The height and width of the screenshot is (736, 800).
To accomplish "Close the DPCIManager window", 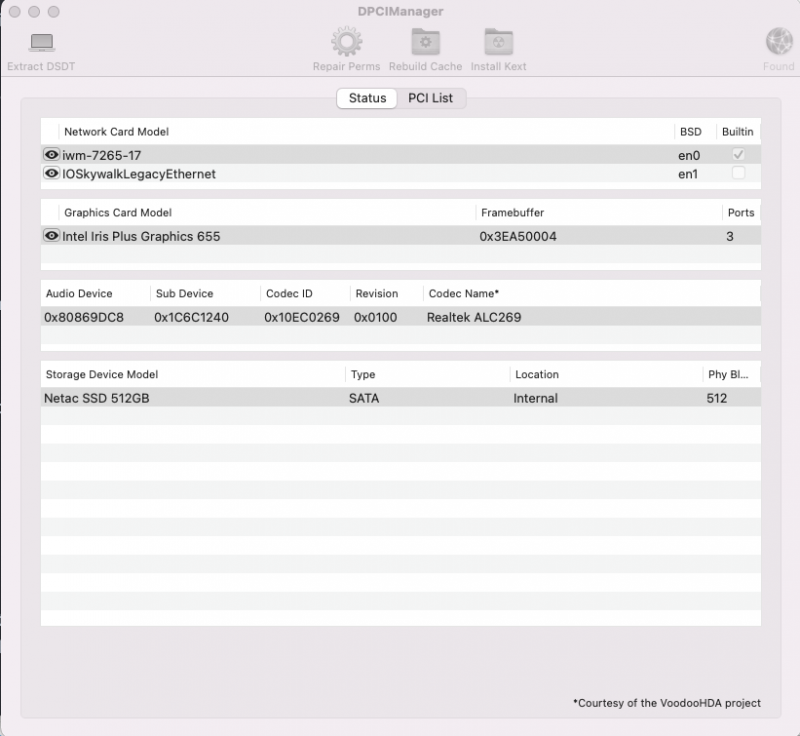I will (x=15, y=11).
